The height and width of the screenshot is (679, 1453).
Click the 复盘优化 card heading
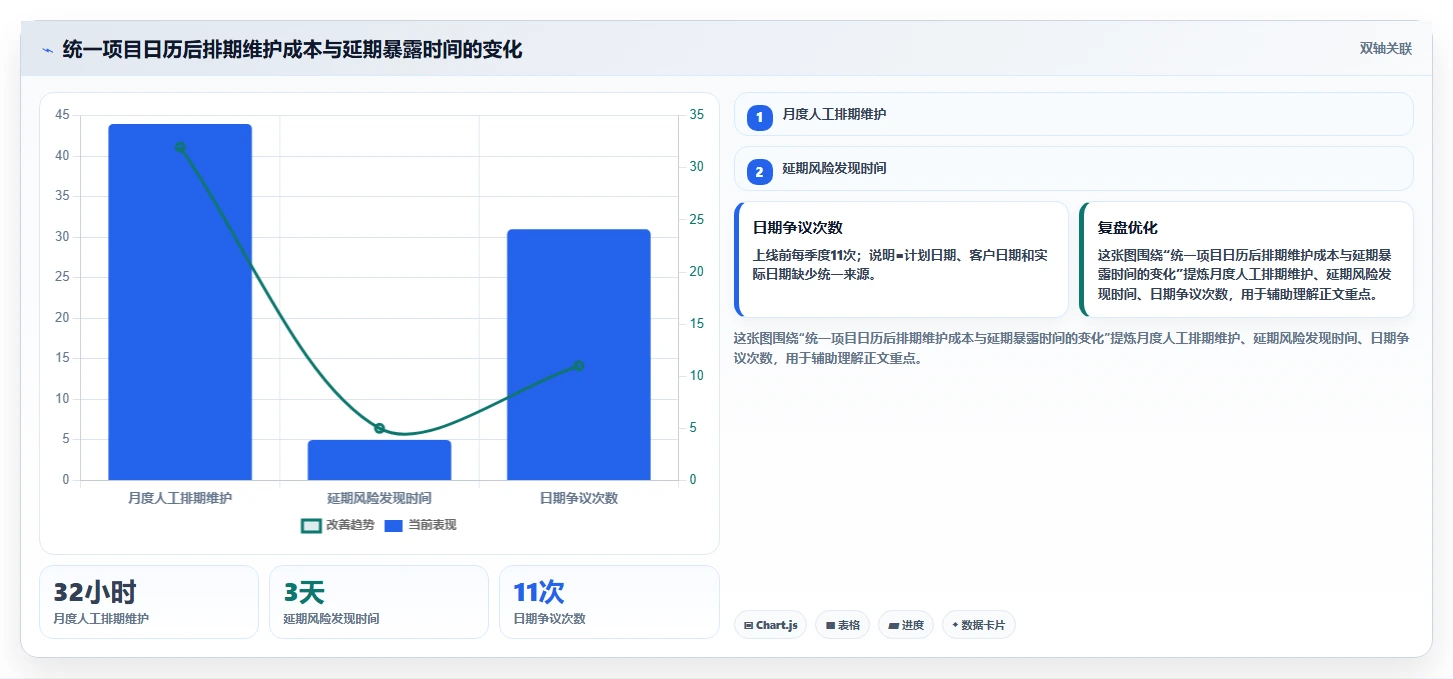coord(1128,228)
